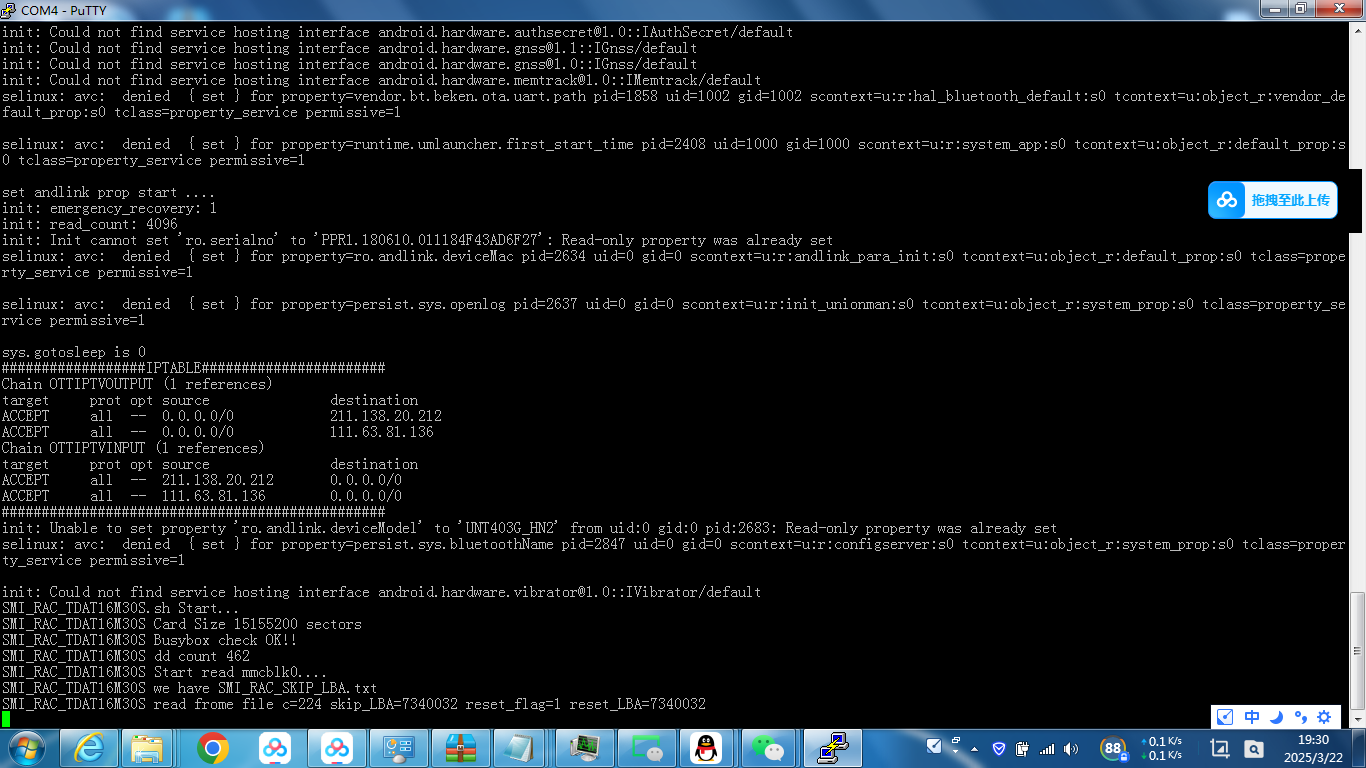The height and width of the screenshot is (768, 1366).
Task: Click 'Chain OTTIPTVOUTPUT (1 references)' text
Action: [x=136, y=384]
